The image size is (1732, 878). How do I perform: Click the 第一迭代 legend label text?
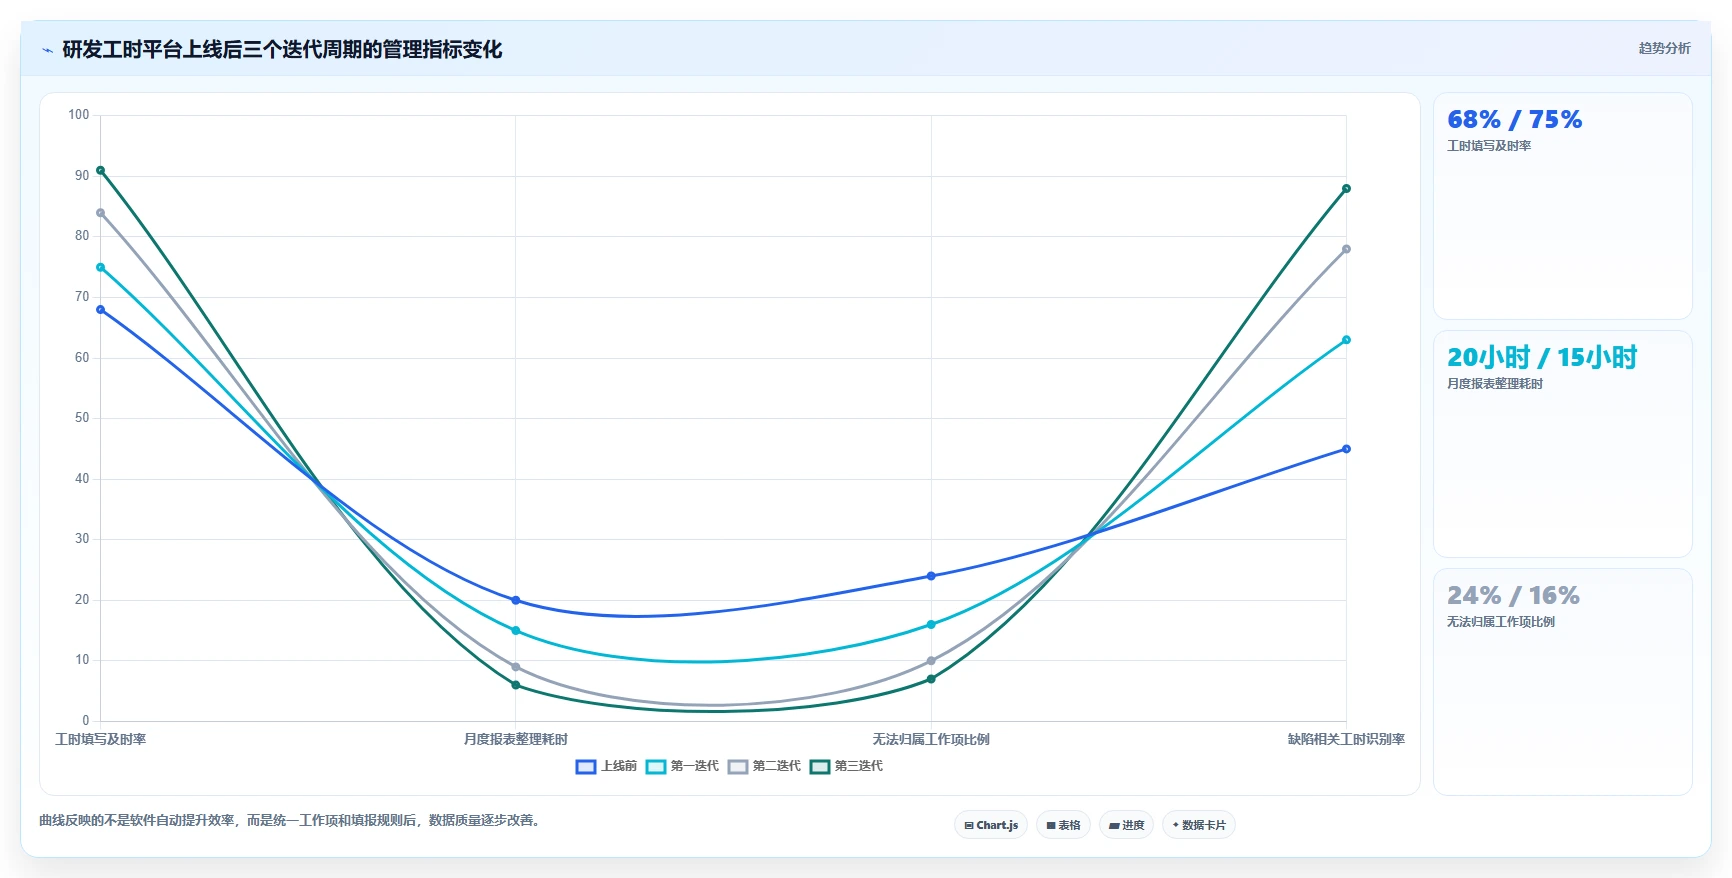(695, 766)
